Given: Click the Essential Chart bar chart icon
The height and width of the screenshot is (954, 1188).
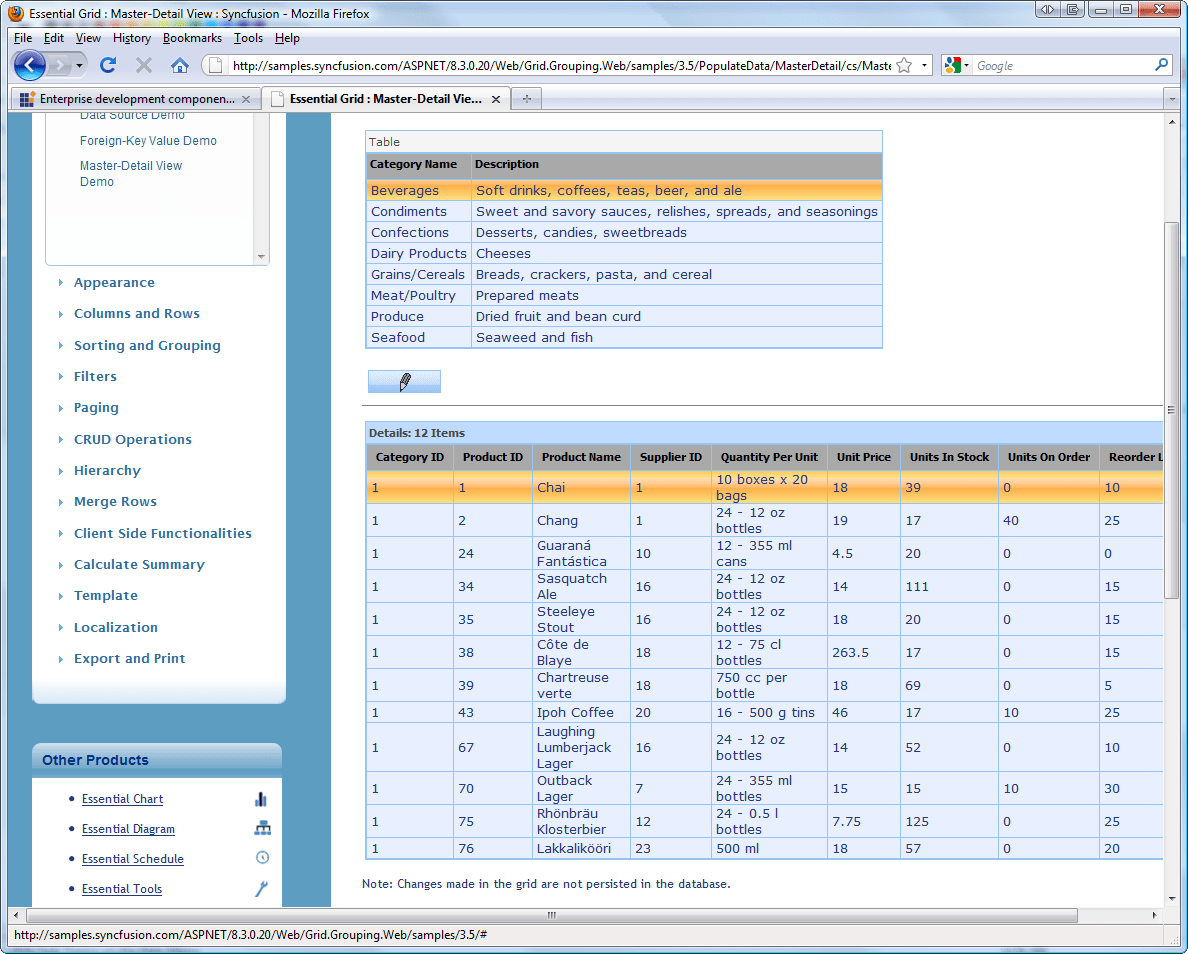Looking at the screenshot, I should click(x=261, y=799).
